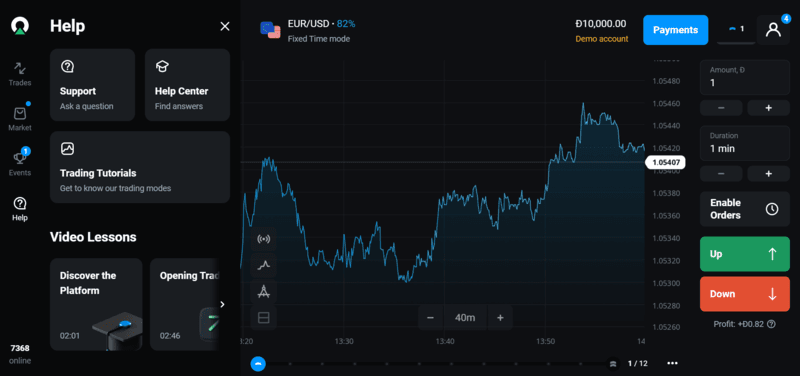The height and width of the screenshot is (376, 800).
Task: Click the EUR/USD currency flags icon
Action: point(270,30)
